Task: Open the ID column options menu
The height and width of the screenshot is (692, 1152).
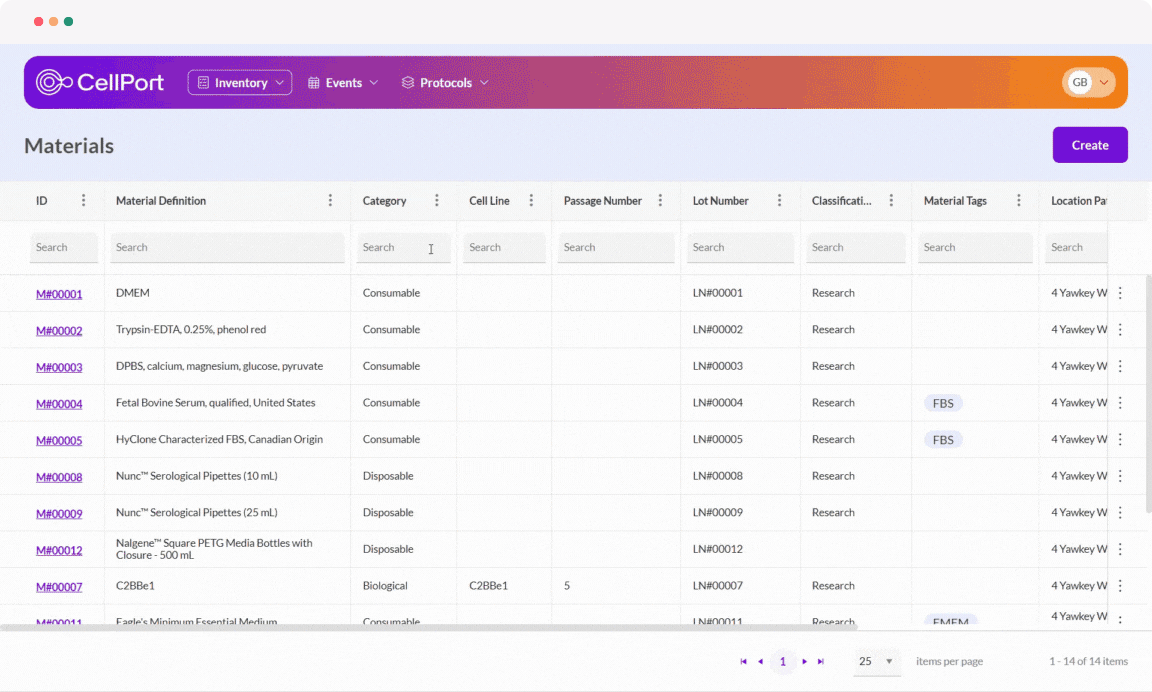Action: [x=84, y=201]
